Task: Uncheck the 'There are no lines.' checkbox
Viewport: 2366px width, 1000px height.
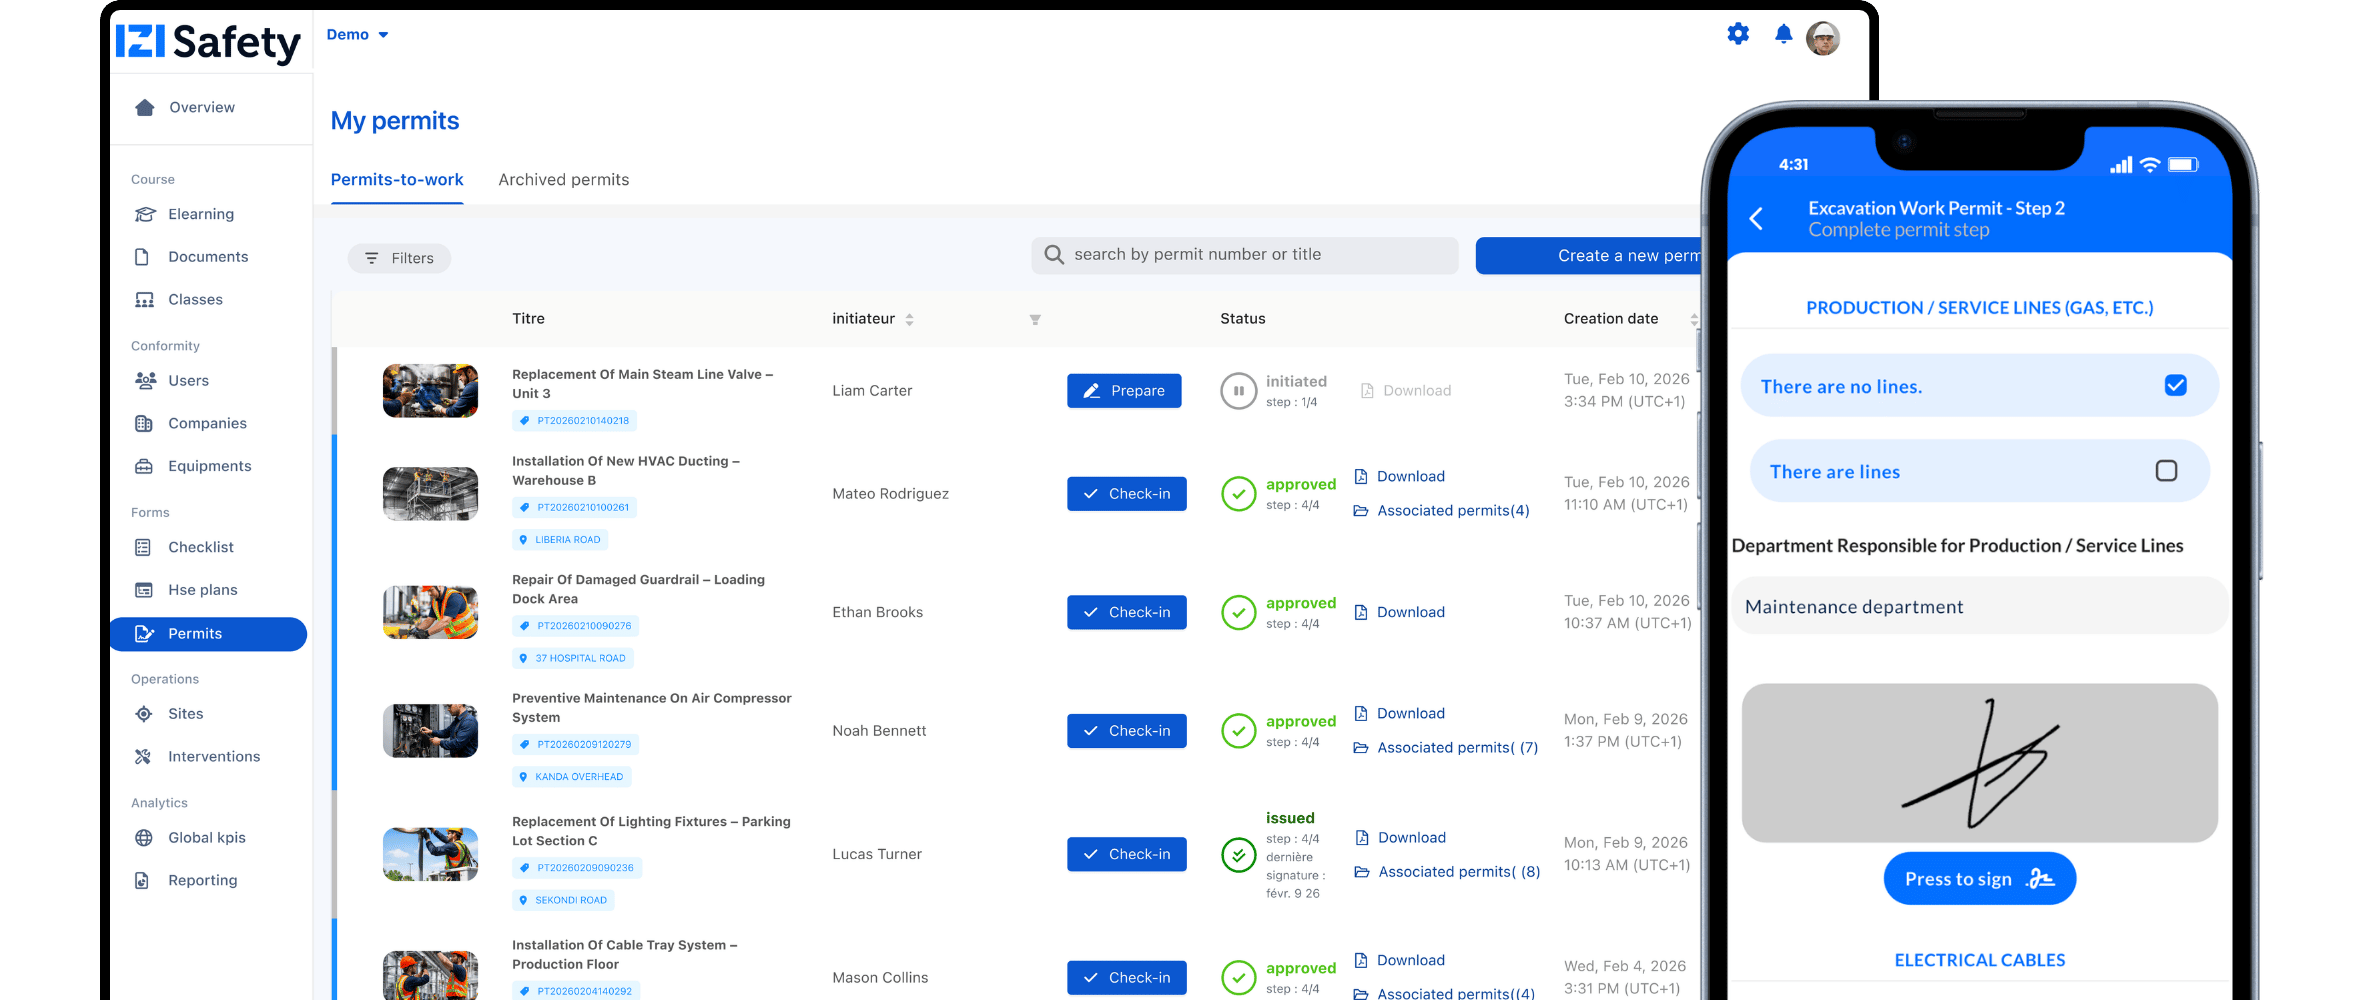Action: pyautogui.click(x=2175, y=386)
